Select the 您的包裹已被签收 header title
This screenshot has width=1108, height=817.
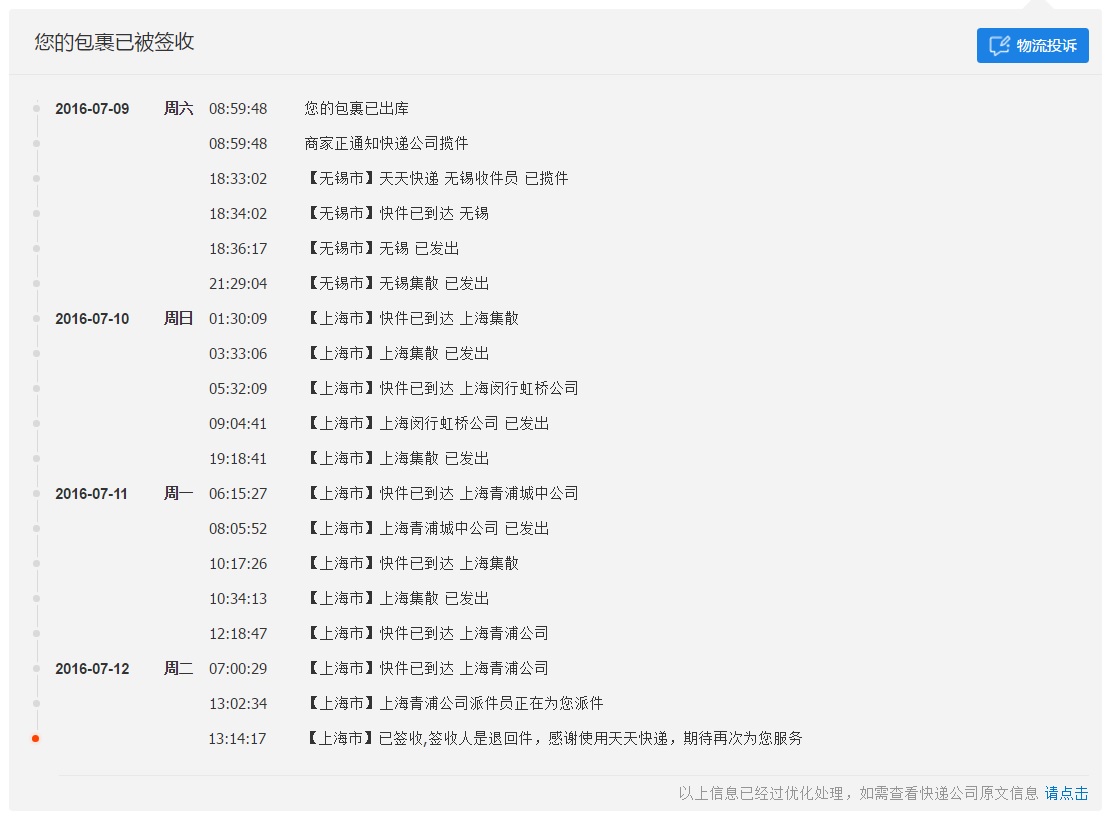pos(114,42)
